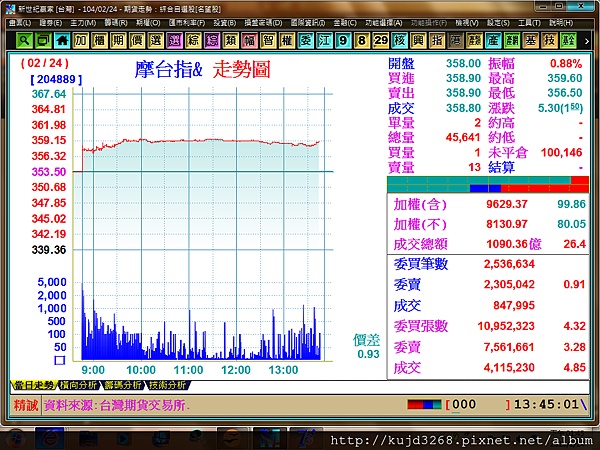Click the magenta 綜 toolbar button

click(212, 40)
